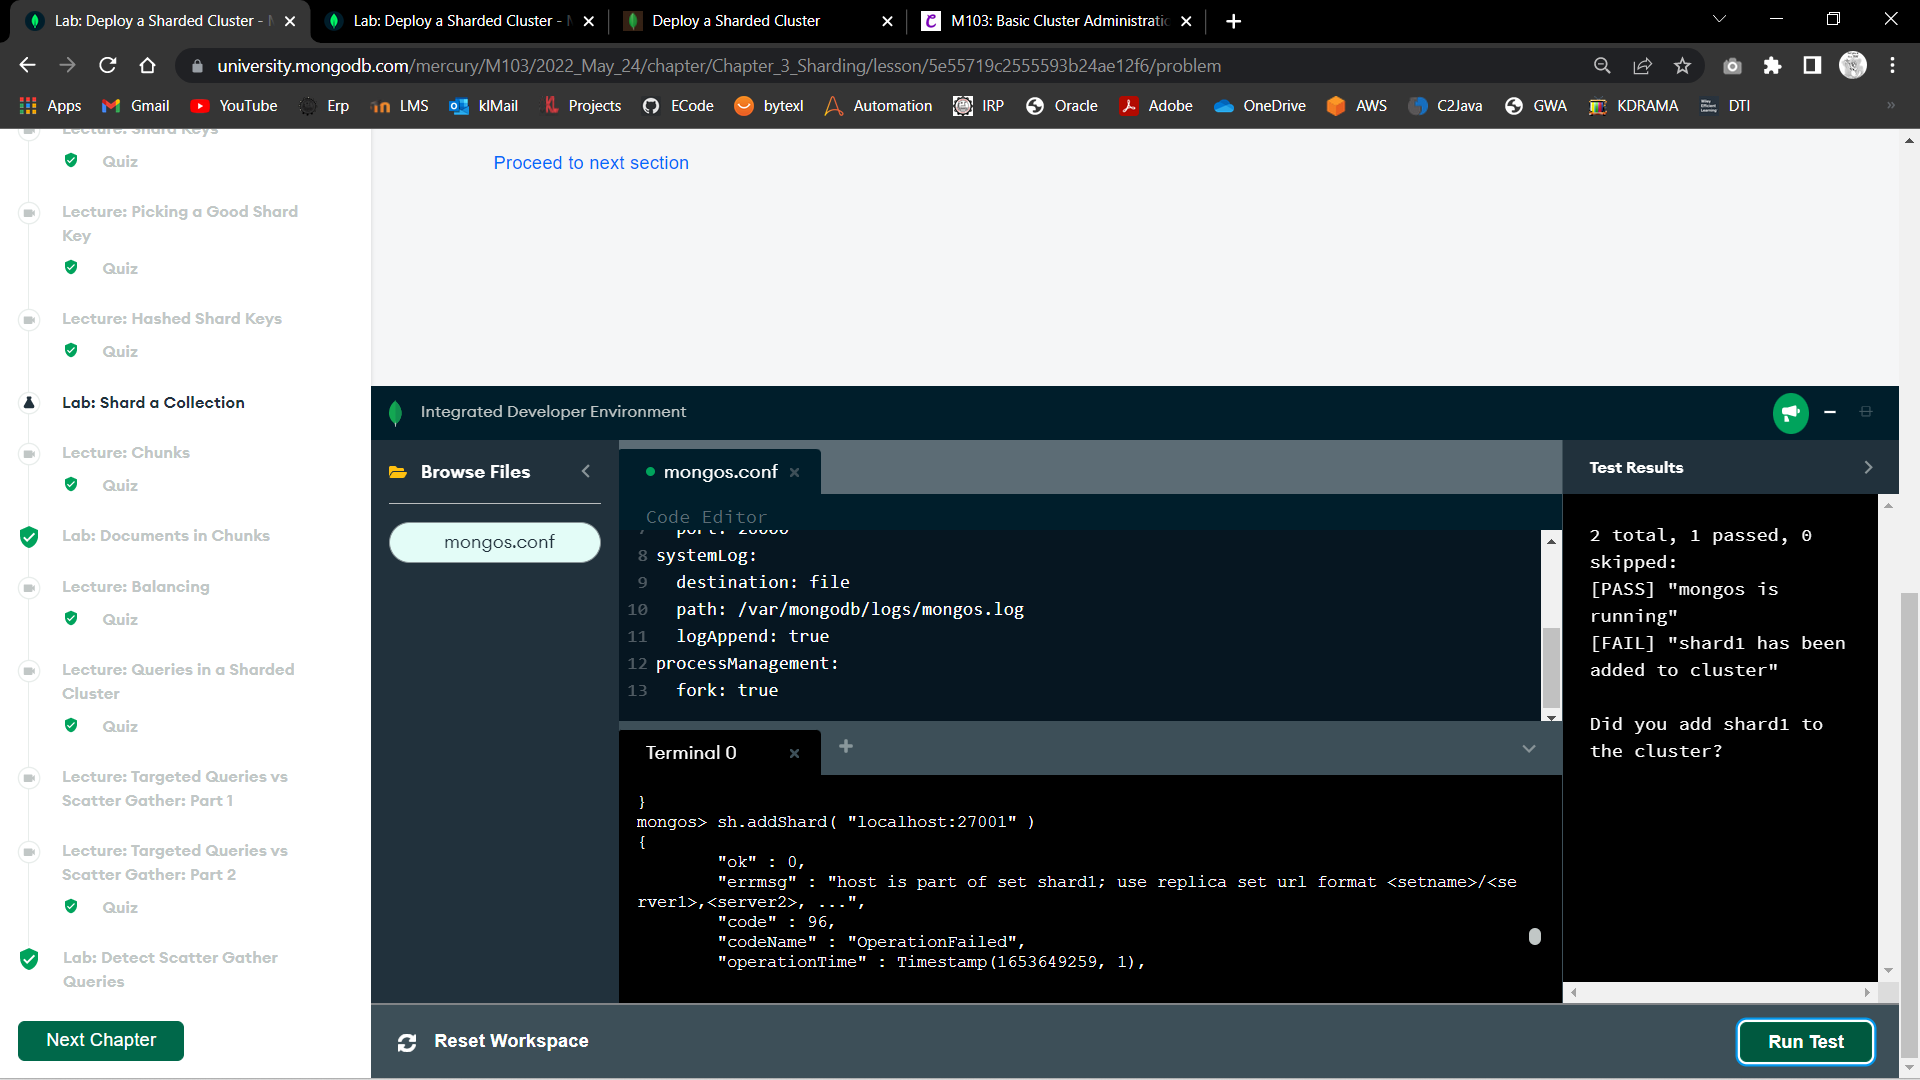Click the Reset Workspace refresh icon
1920x1080 pixels.
coord(407,1042)
